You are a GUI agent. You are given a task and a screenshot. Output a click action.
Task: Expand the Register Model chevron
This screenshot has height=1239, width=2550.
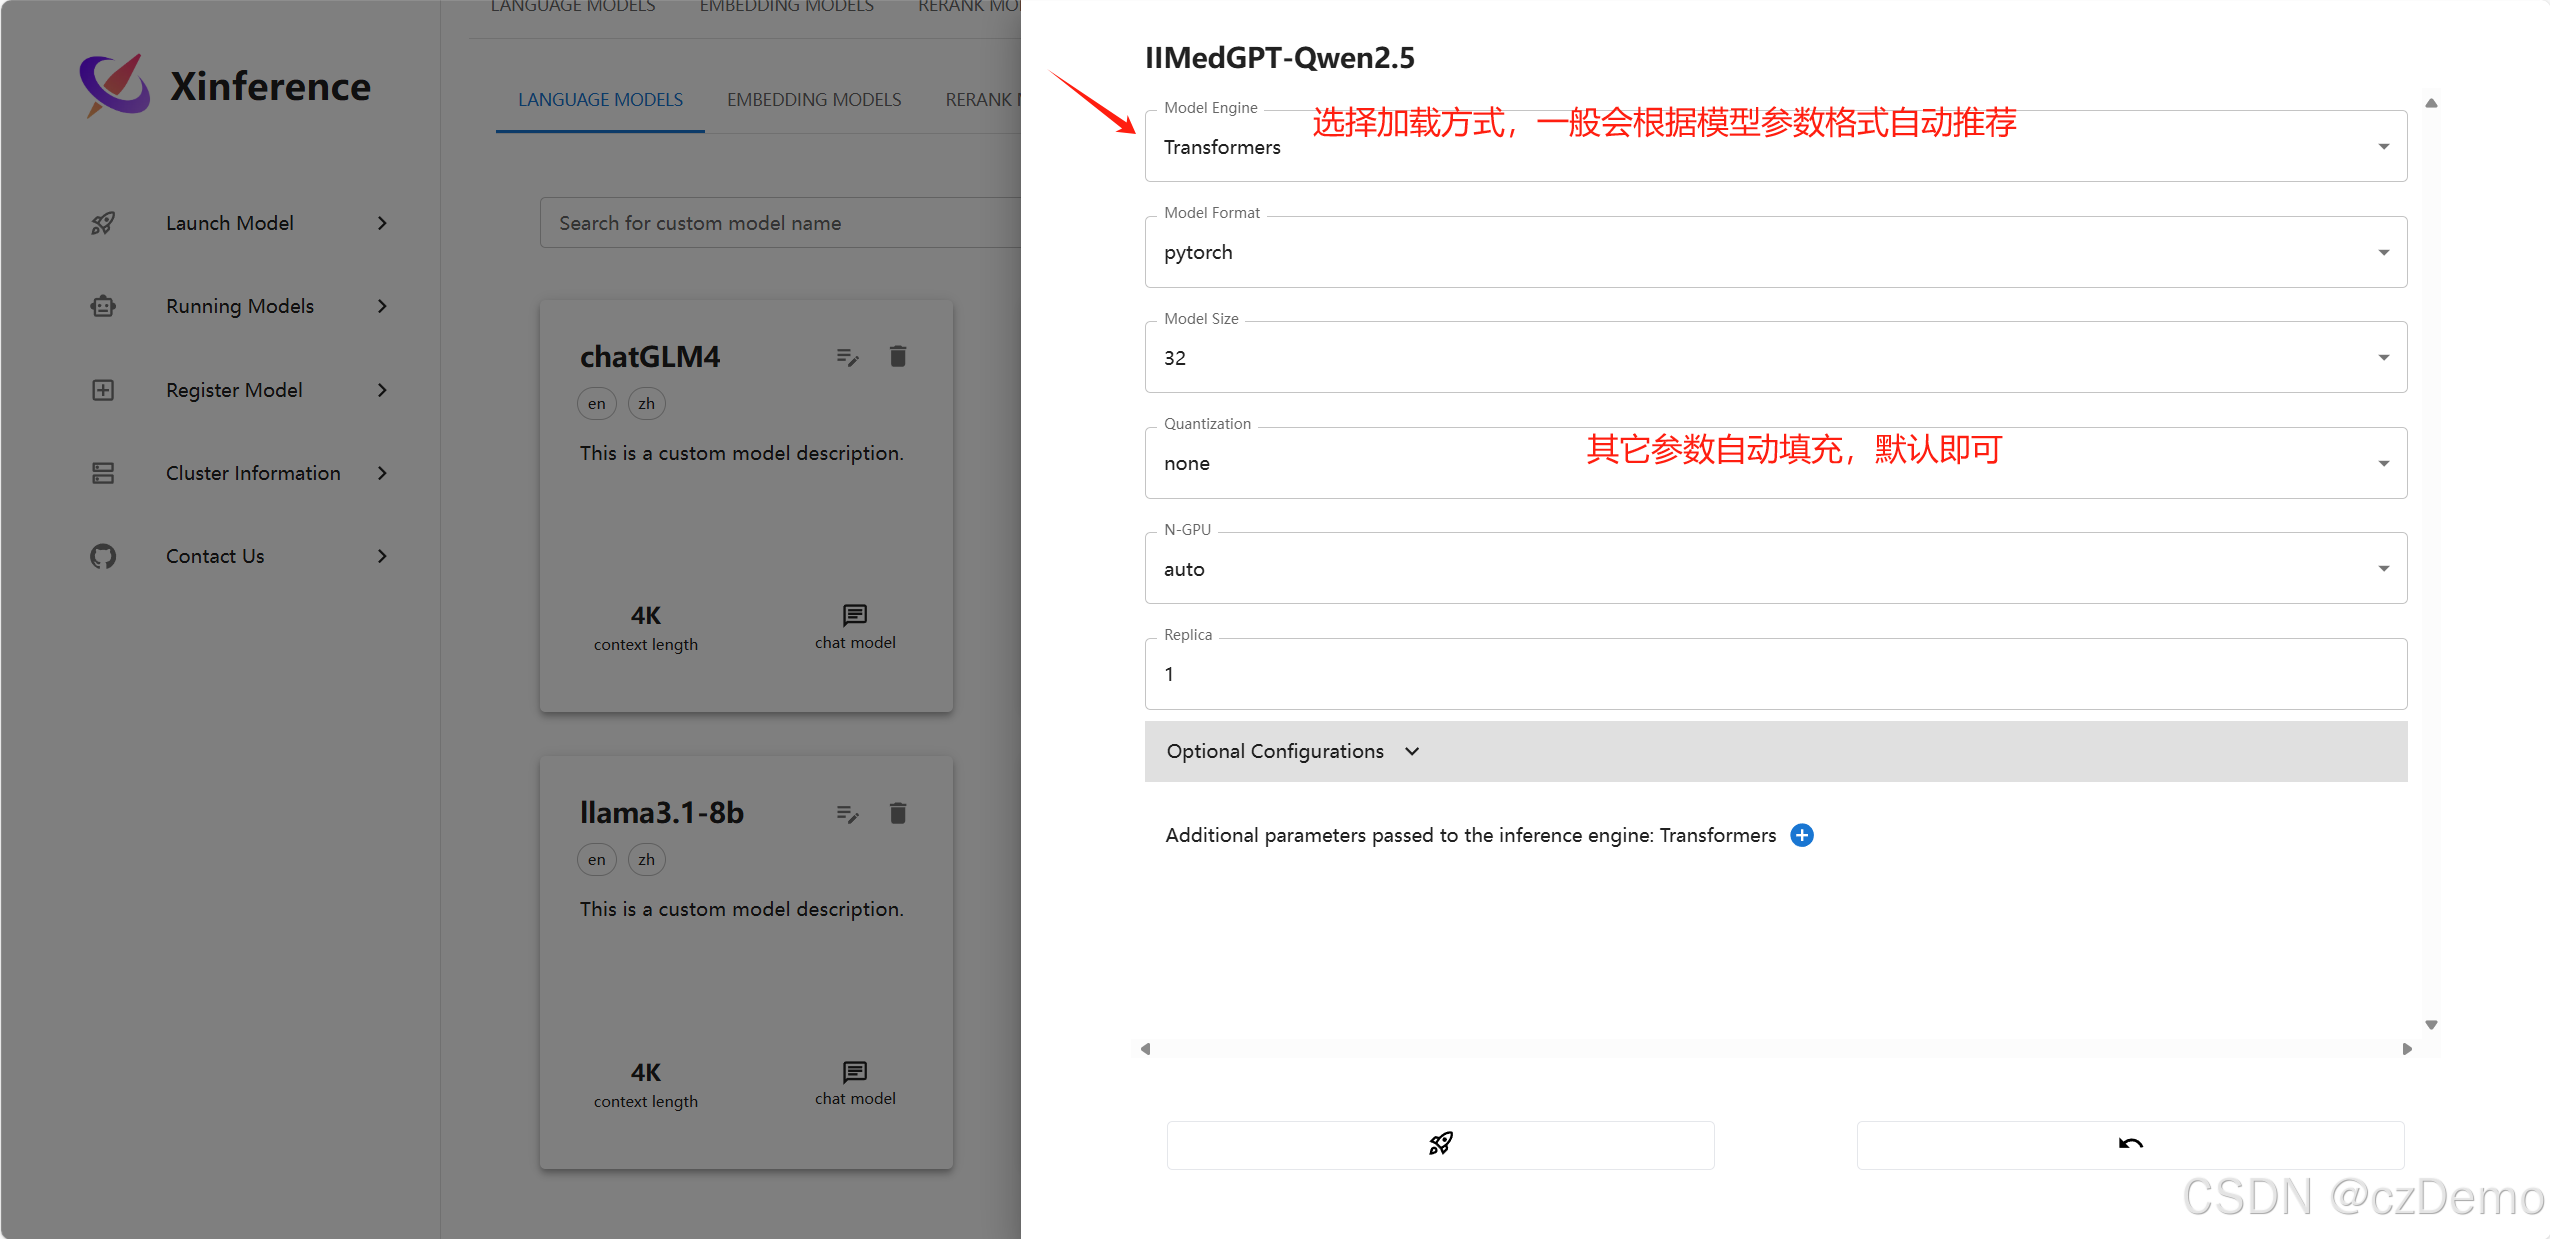pyautogui.click(x=382, y=390)
